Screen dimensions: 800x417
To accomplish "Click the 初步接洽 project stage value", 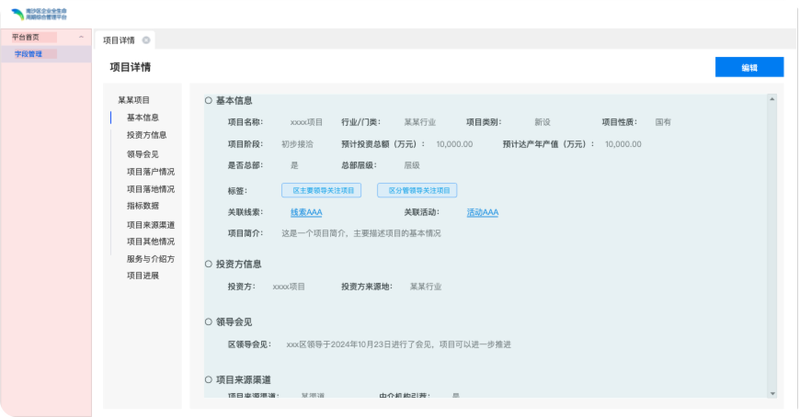I will click(x=297, y=144).
